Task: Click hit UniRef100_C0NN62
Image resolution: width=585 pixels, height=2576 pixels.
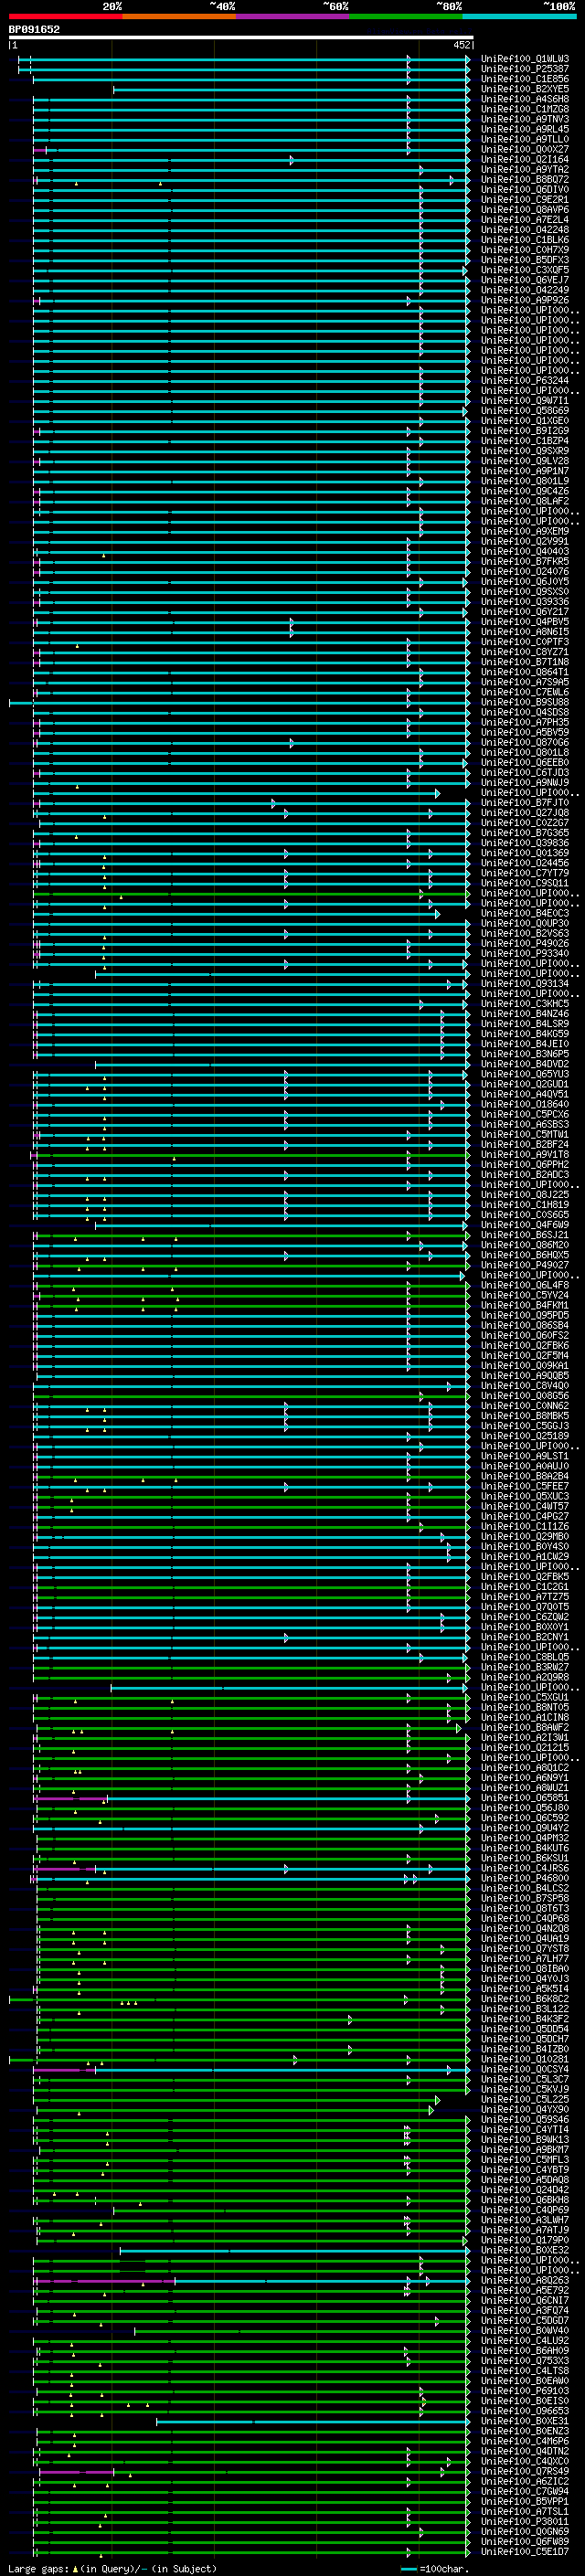Action: (525, 1406)
